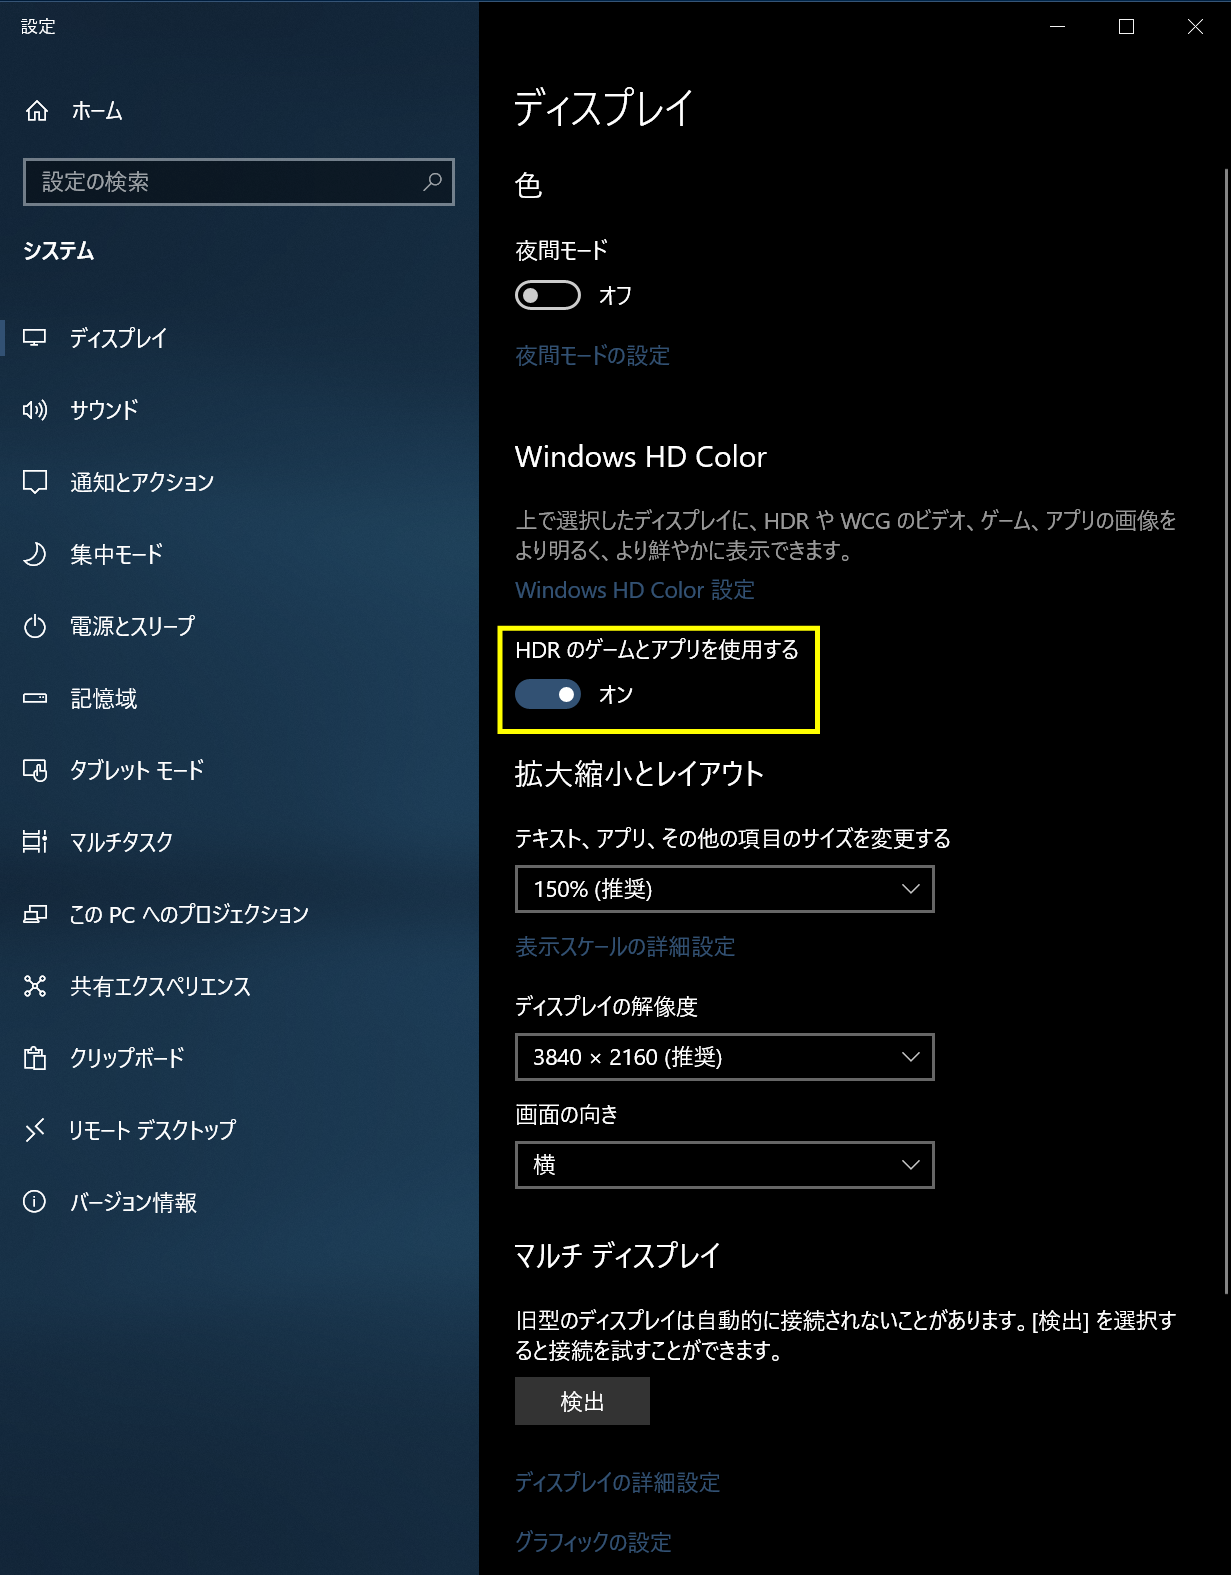Click the Shared experiences icon
The image size is (1231, 1575).
[35, 986]
